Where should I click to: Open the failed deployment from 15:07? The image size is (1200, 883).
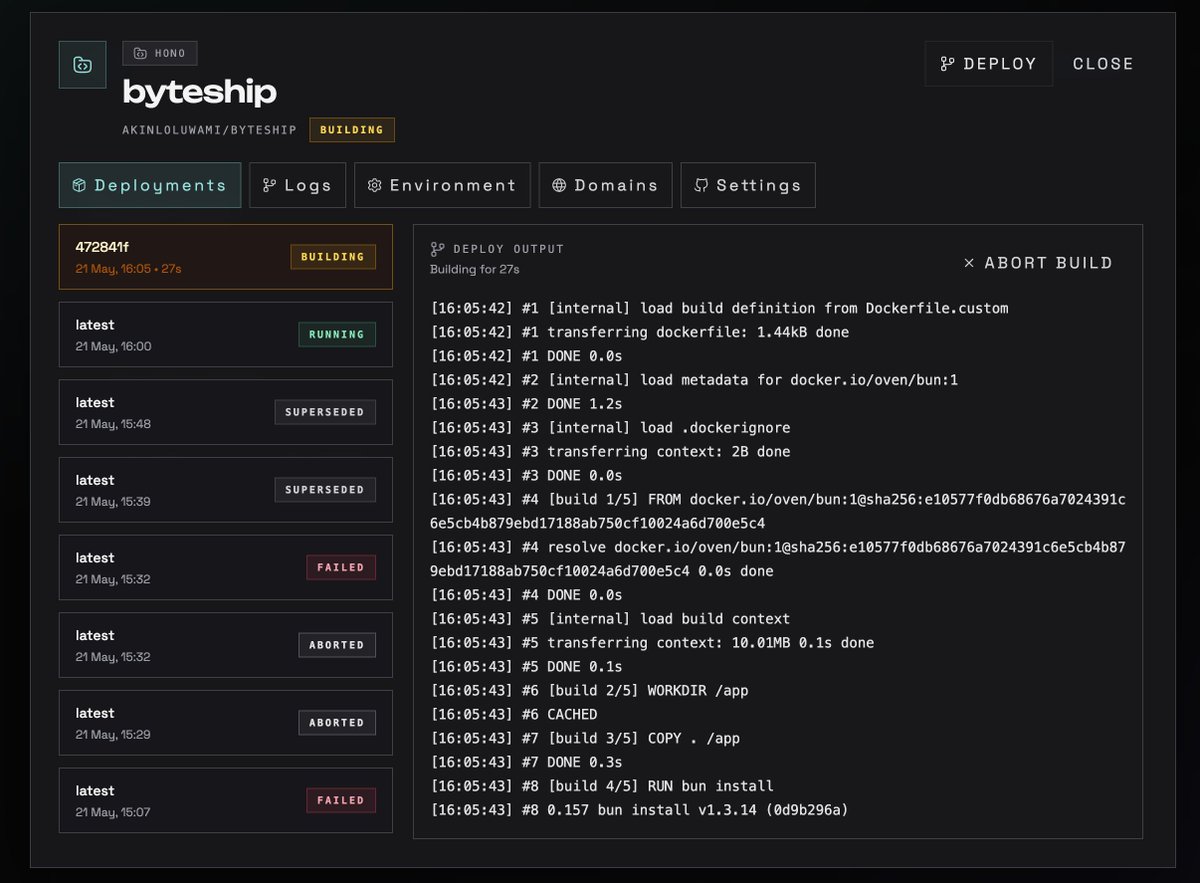pyautogui.click(x=226, y=800)
